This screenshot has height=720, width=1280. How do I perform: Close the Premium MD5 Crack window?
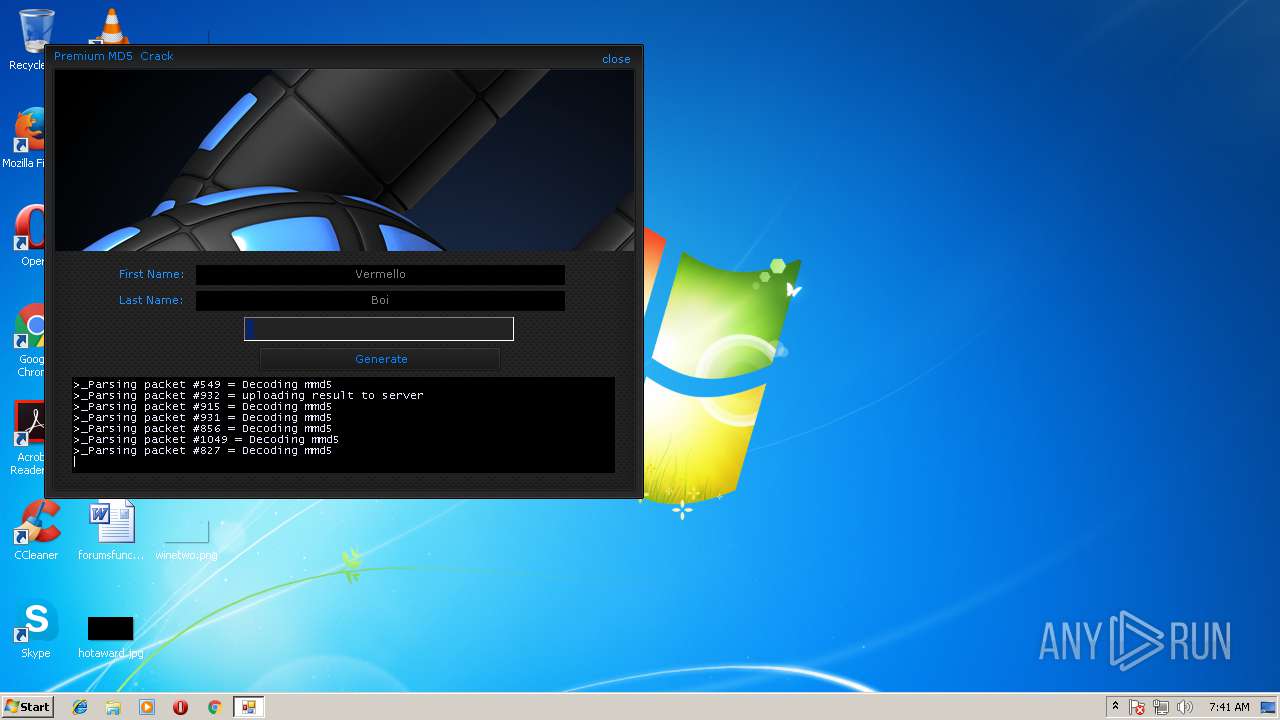616,59
